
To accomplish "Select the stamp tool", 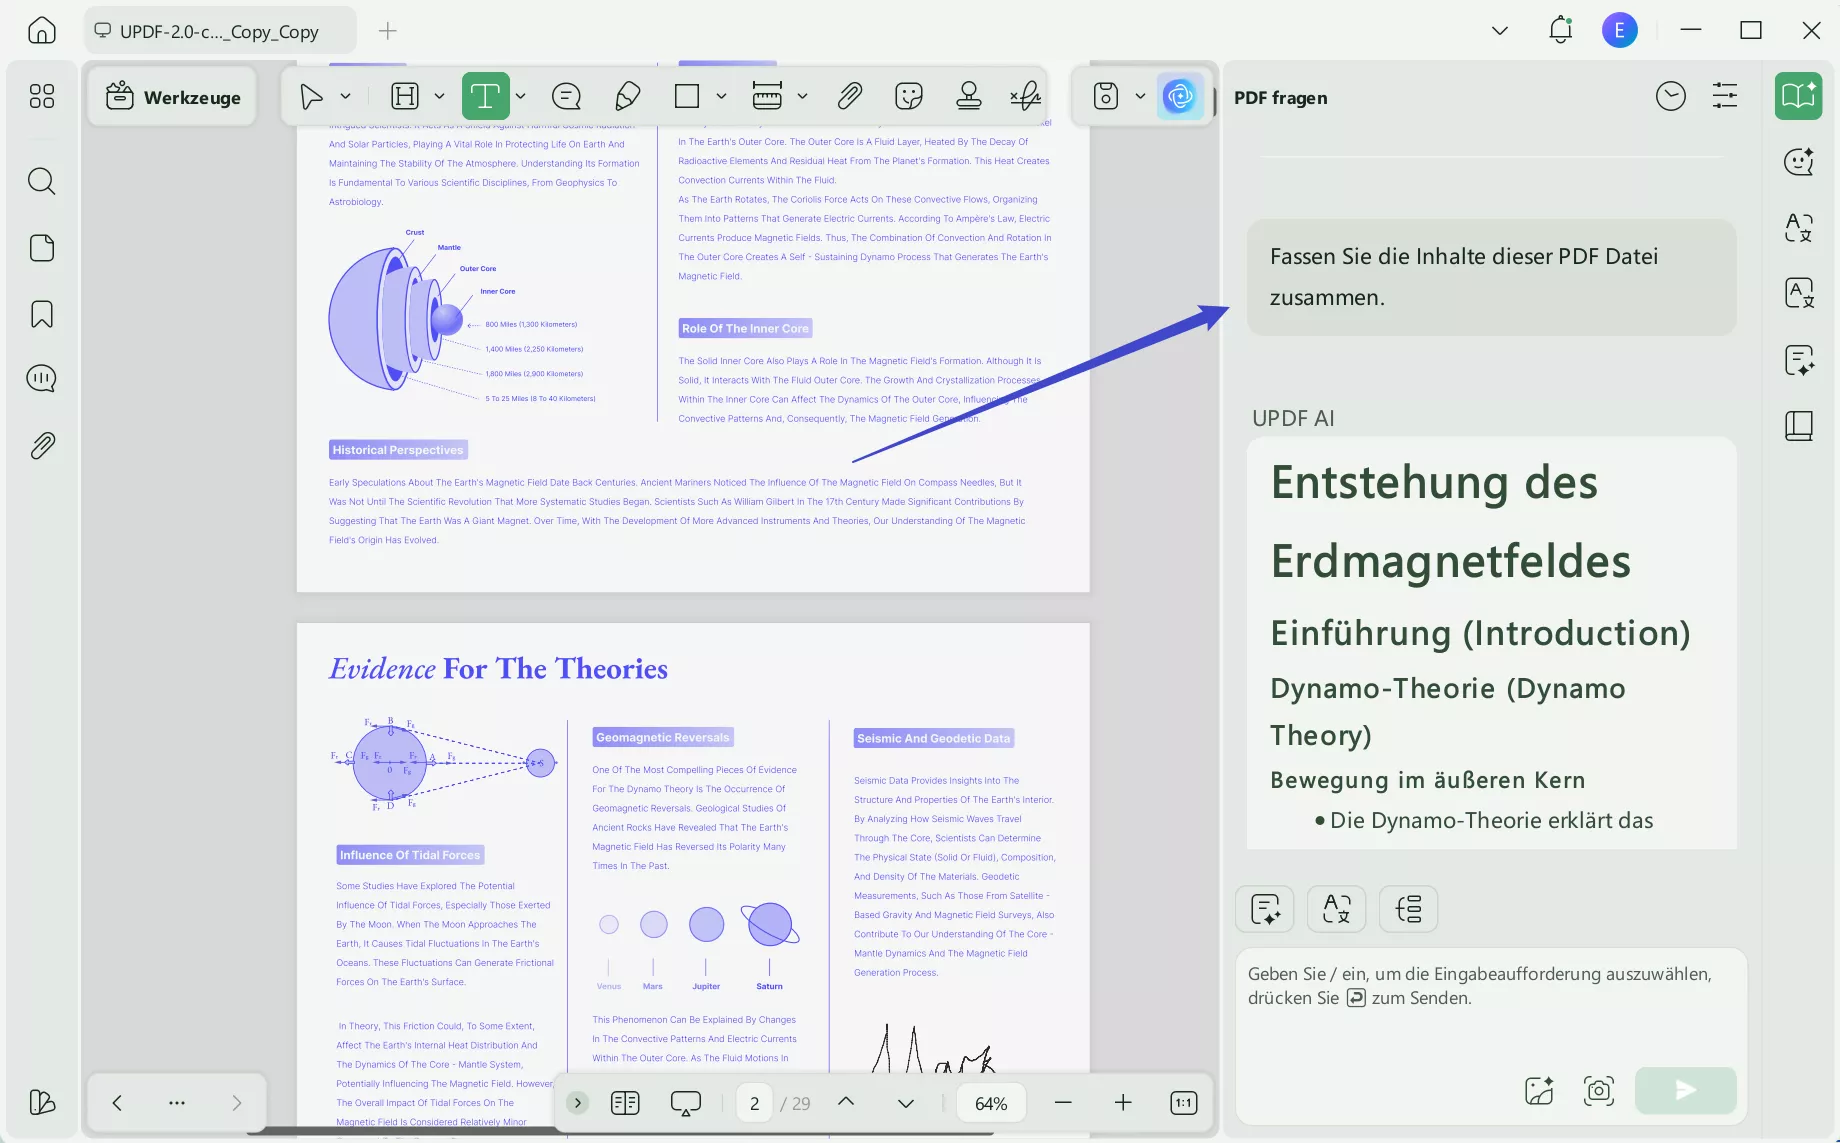I will click(x=968, y=97).
